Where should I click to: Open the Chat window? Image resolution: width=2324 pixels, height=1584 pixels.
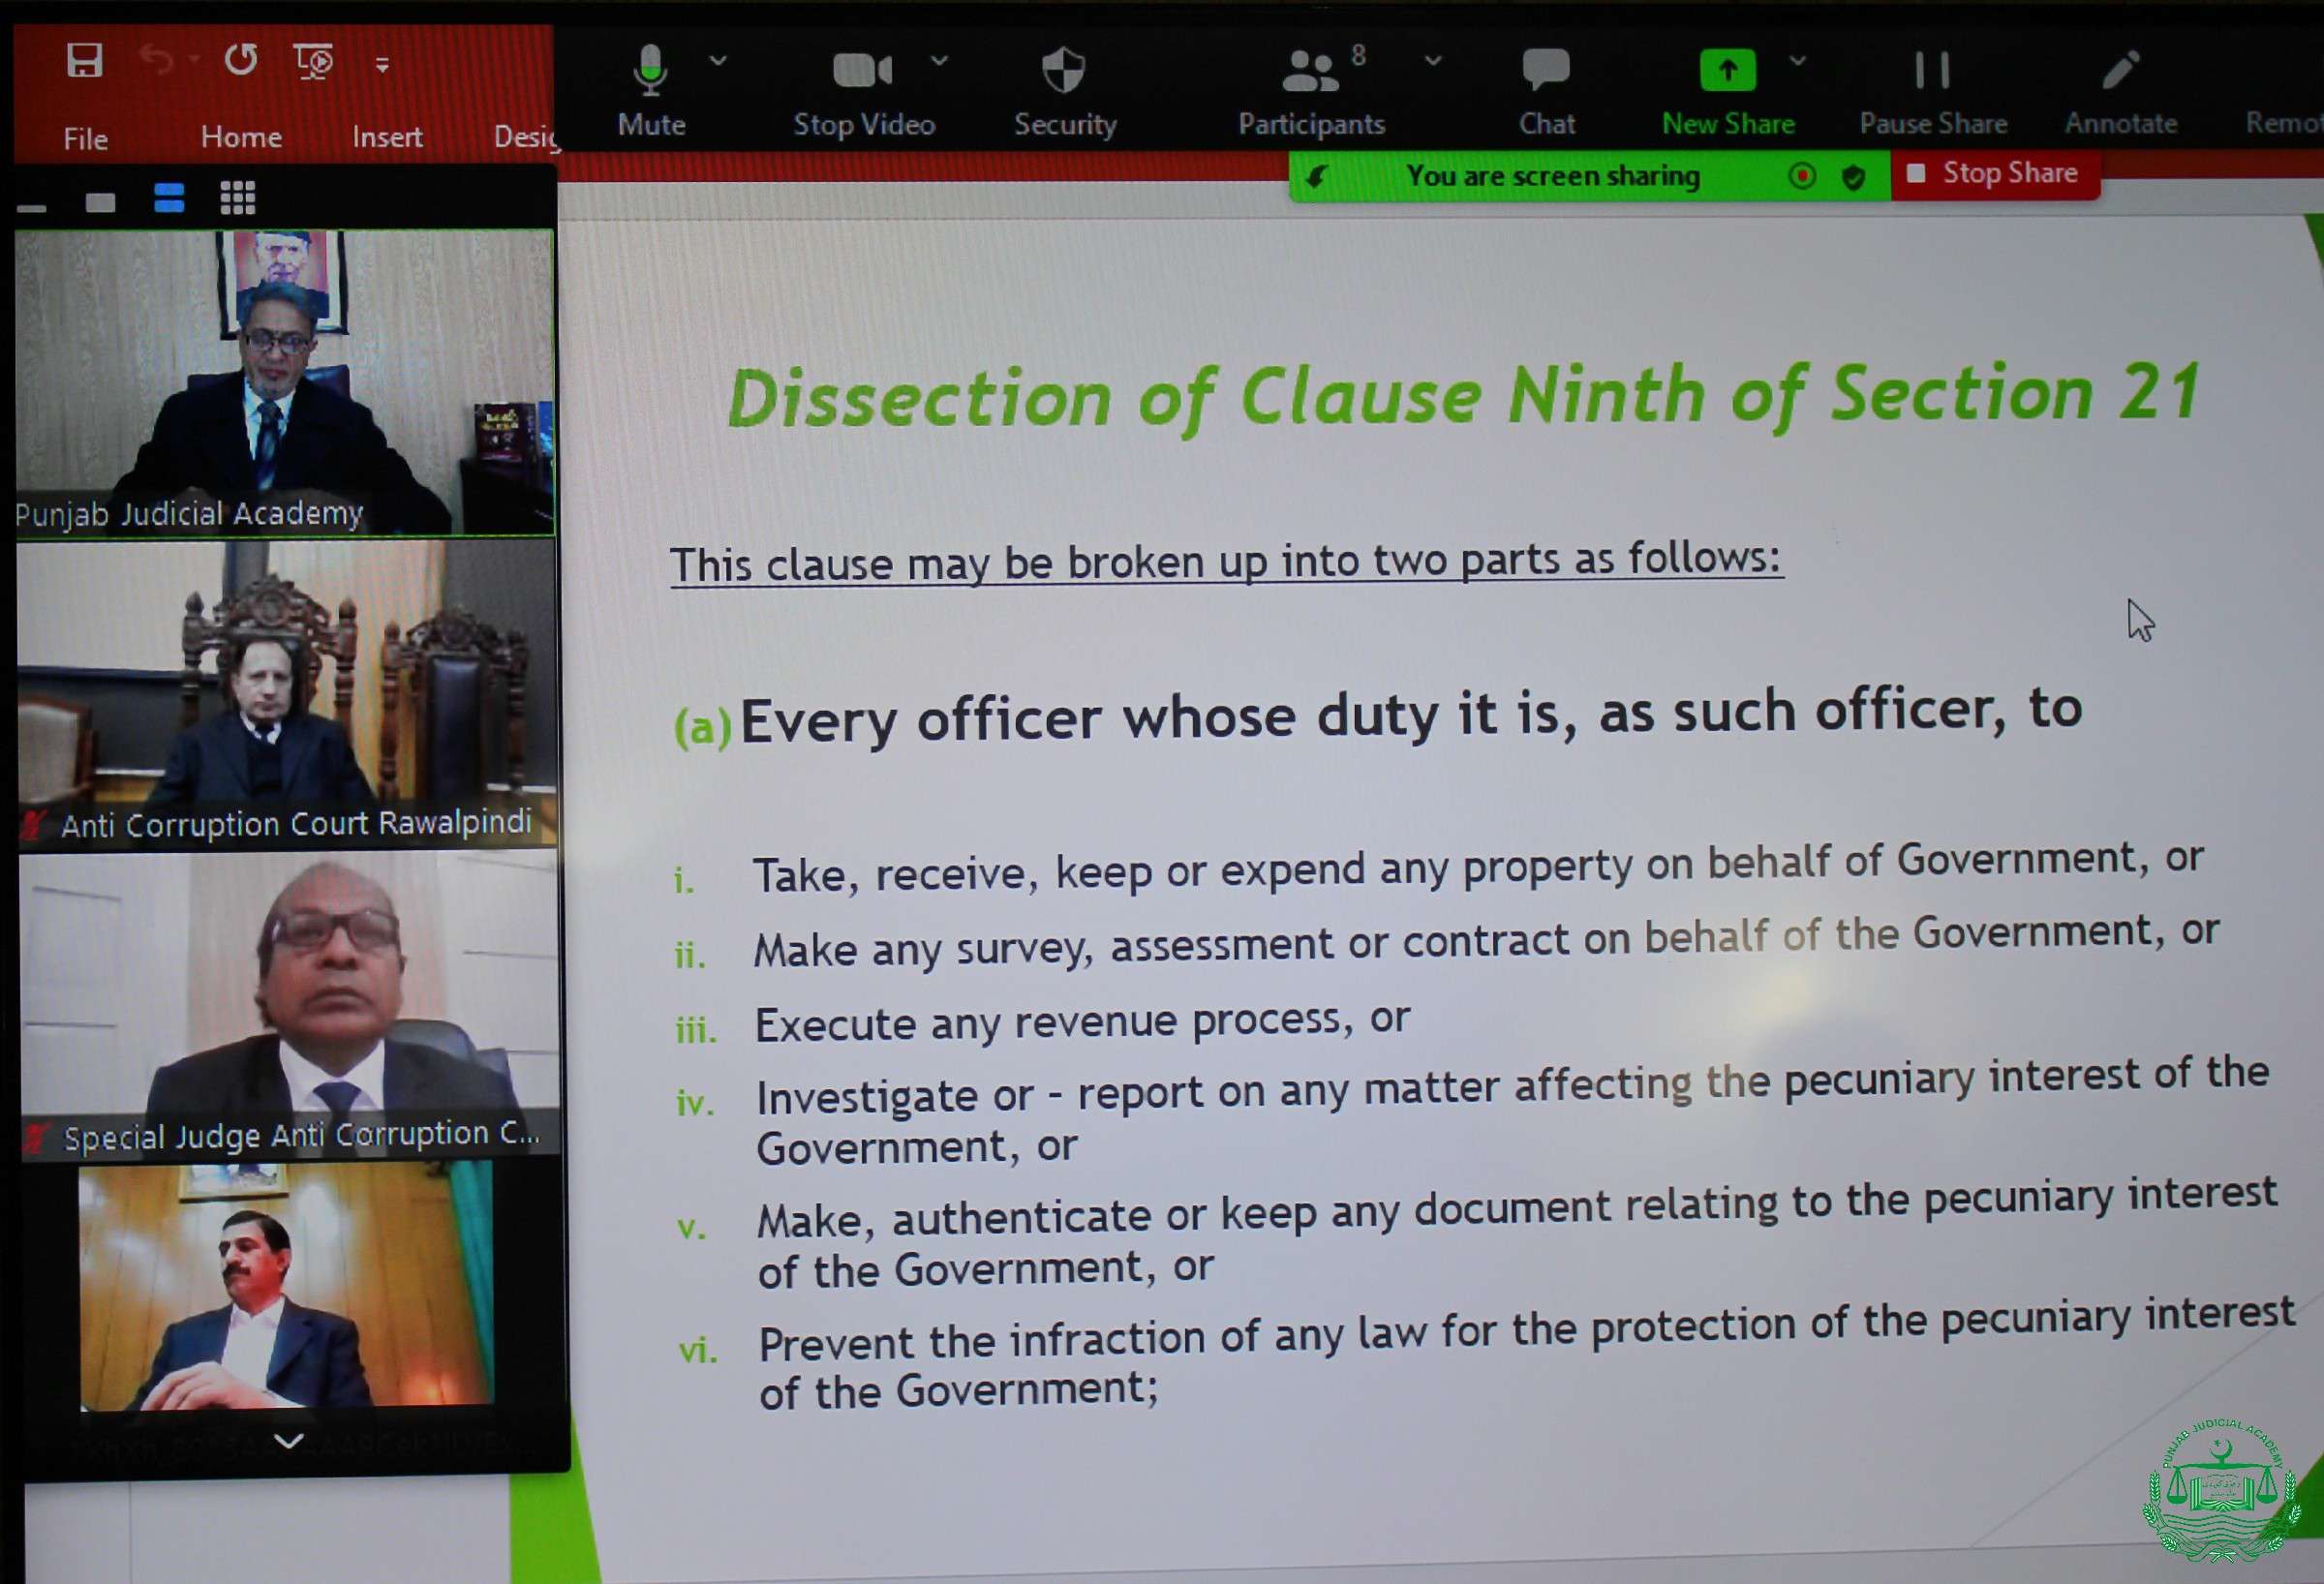coord(1546,70)
